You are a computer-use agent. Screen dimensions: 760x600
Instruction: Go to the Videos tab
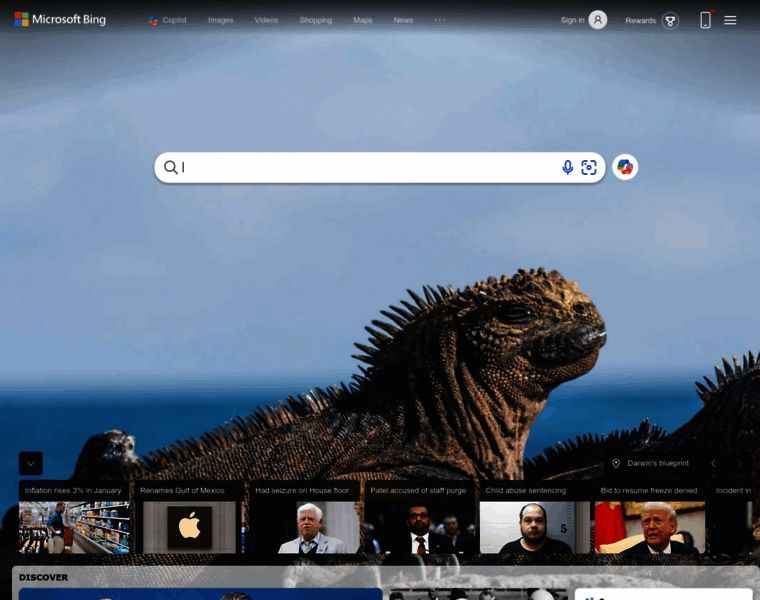pyautogui.click(x=266, y=20)
